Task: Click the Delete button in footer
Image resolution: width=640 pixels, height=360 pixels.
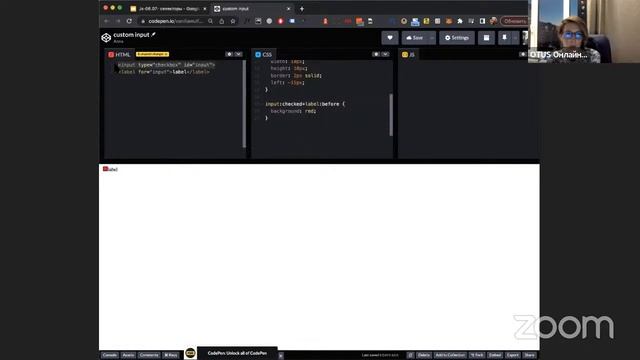Action: pos(424,355)
